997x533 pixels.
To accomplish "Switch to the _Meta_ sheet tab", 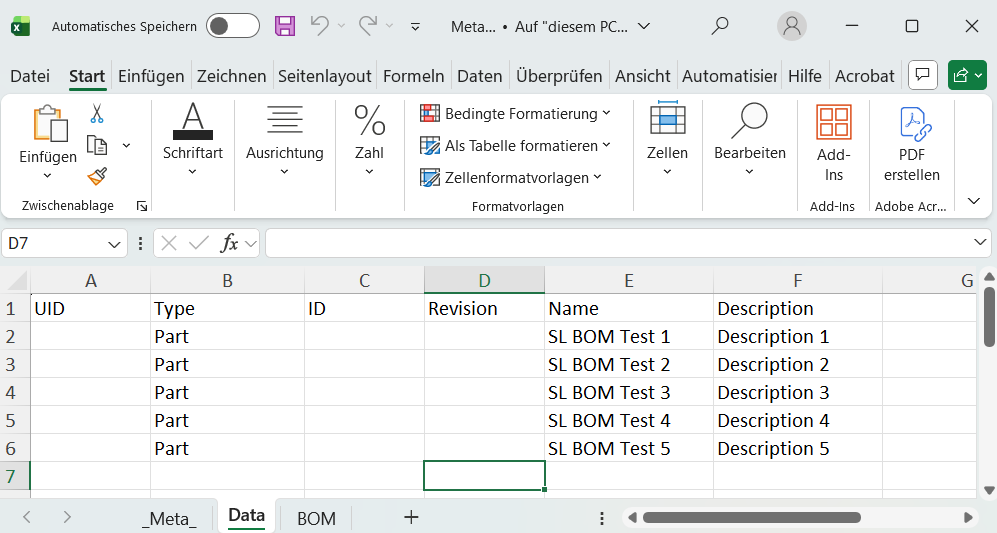I will point(169,518).
